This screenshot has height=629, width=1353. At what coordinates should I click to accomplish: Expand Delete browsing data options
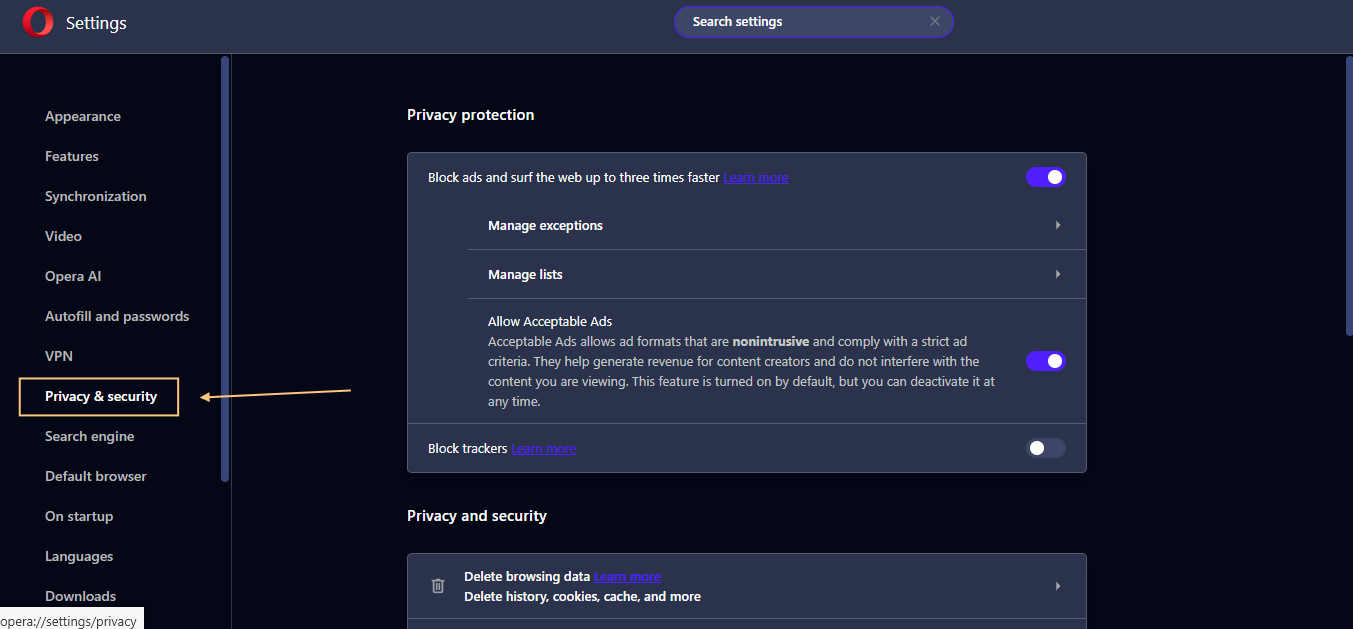pos(1057,585)
